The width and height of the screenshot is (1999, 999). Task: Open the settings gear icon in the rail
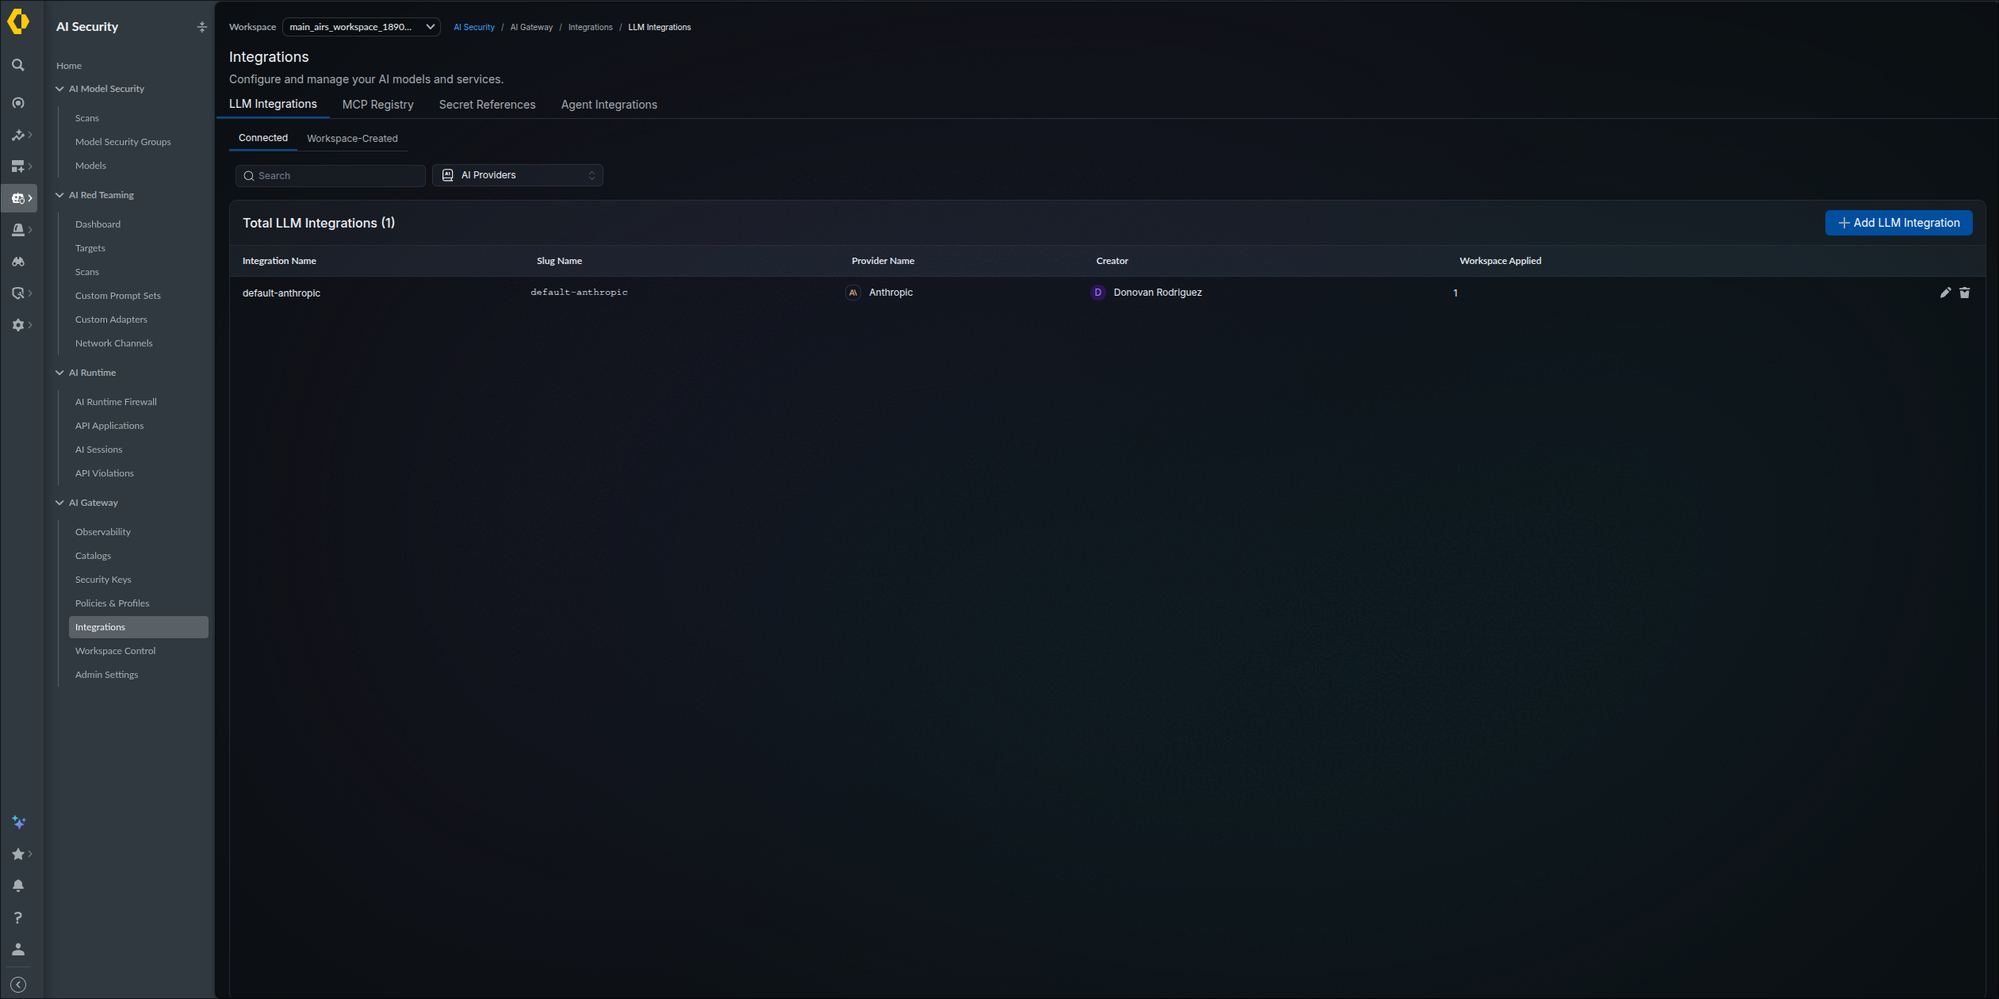(x=18, y=325)
